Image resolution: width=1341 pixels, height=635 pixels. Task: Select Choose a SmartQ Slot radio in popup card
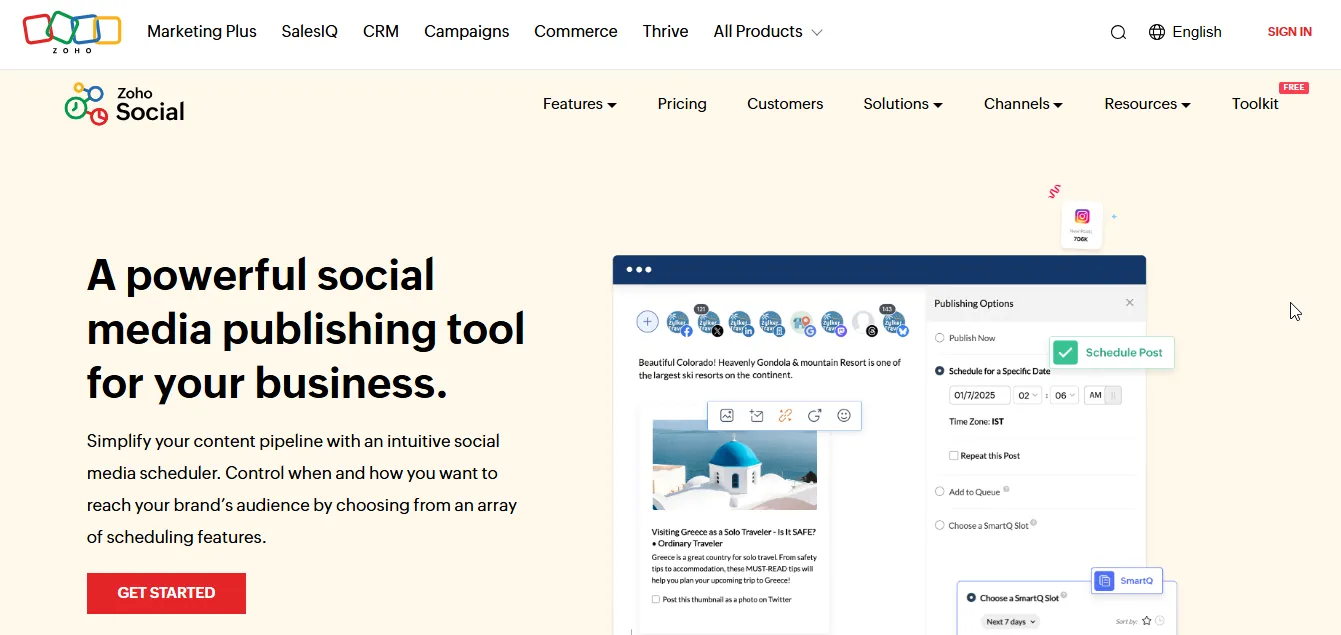pyautogui.click(x=971, y=598)
